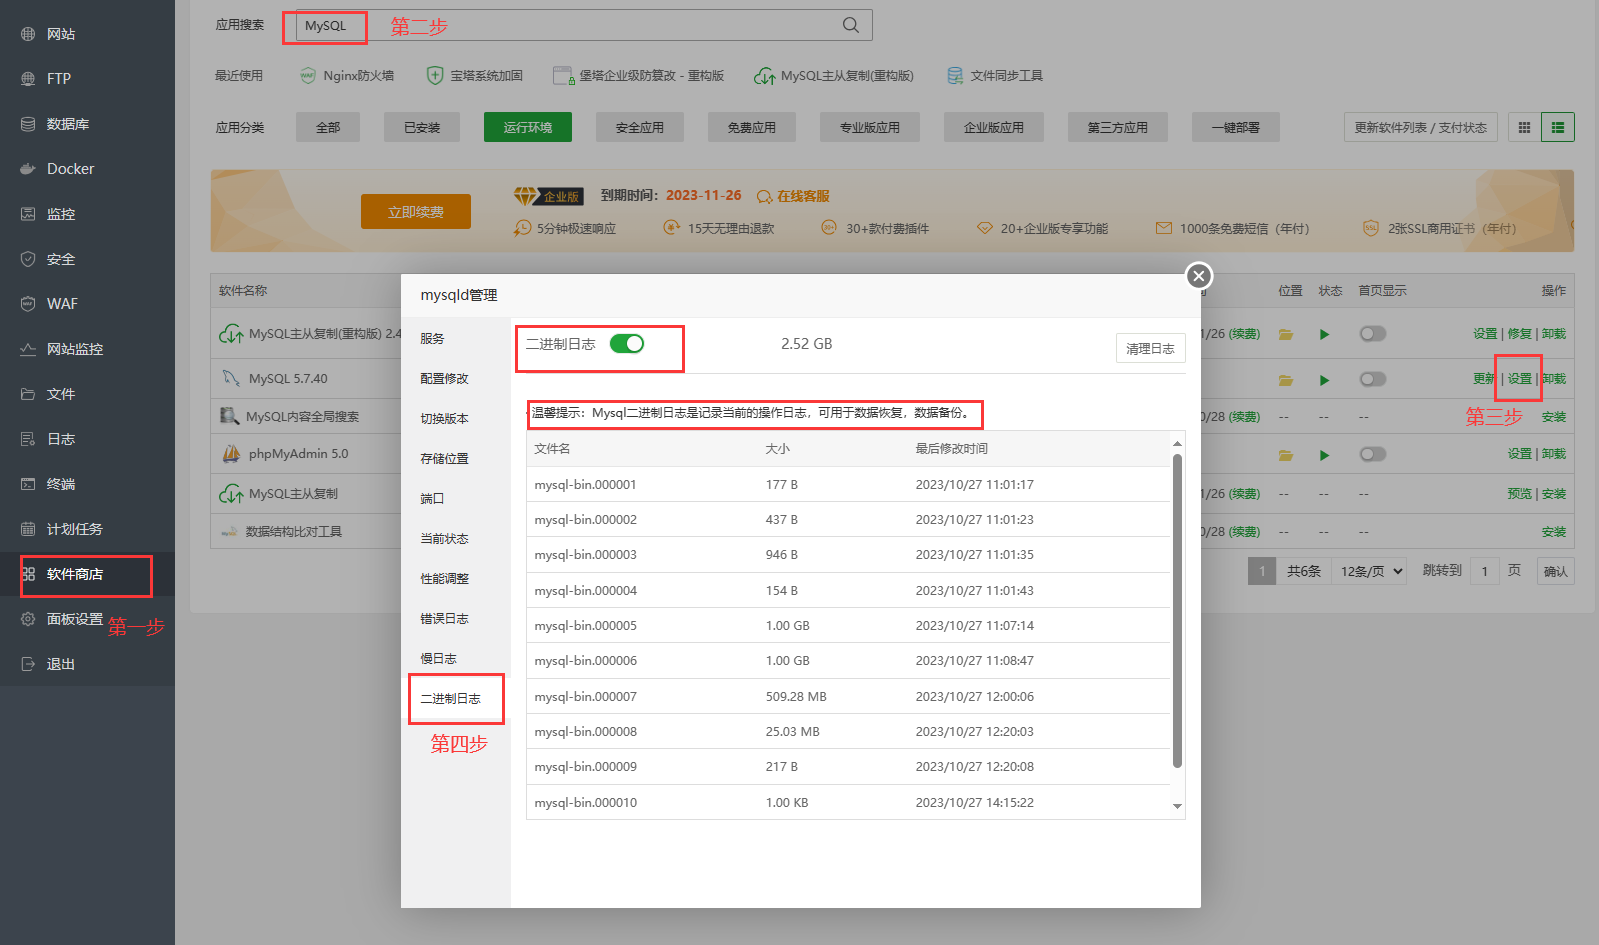Click the log icon next to 日志
1599x945 pixels.
(28, 439)
